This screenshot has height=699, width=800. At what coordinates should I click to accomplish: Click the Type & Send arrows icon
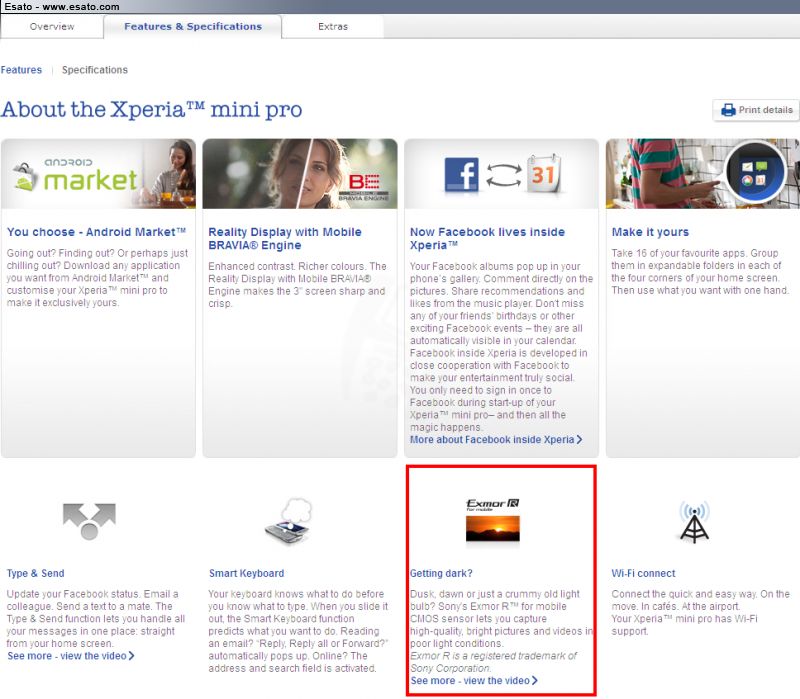click(89, 521)
